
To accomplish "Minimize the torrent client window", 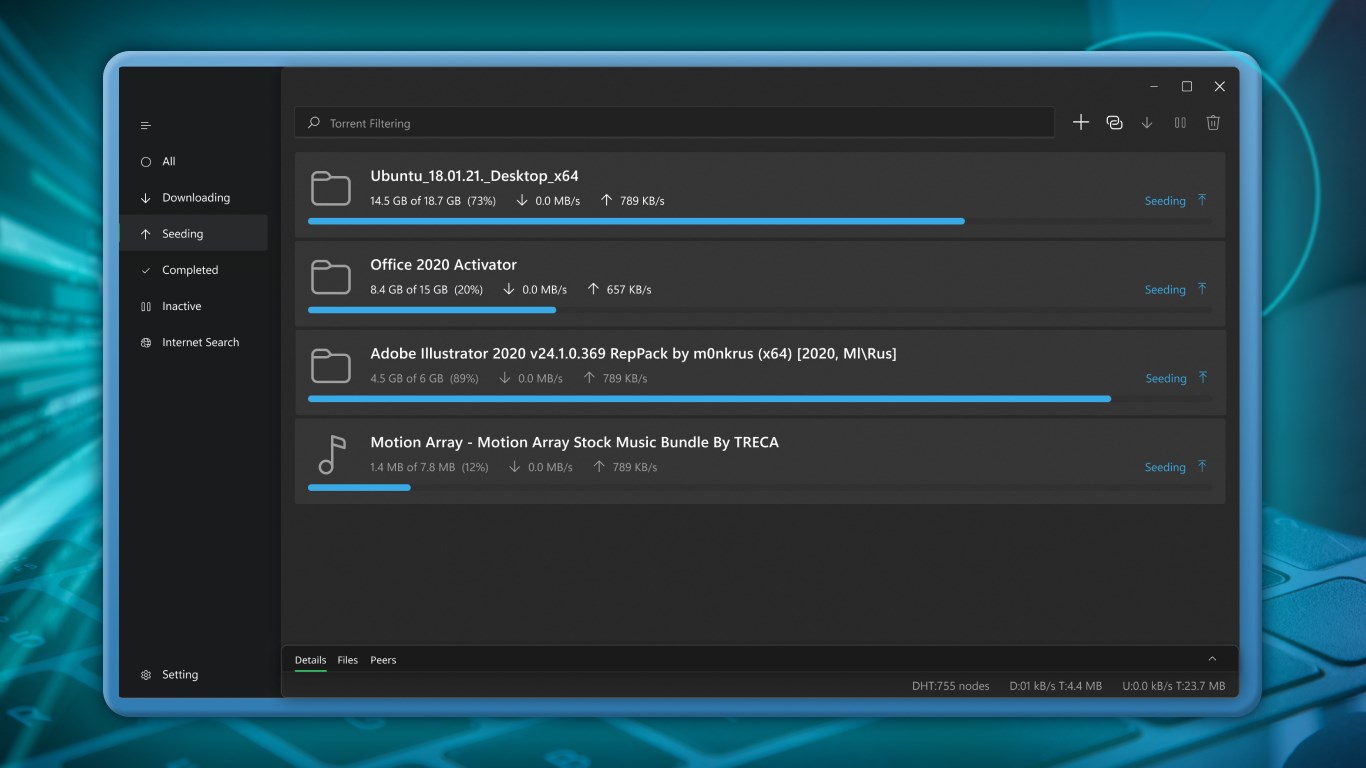I will coord(1154,87).
